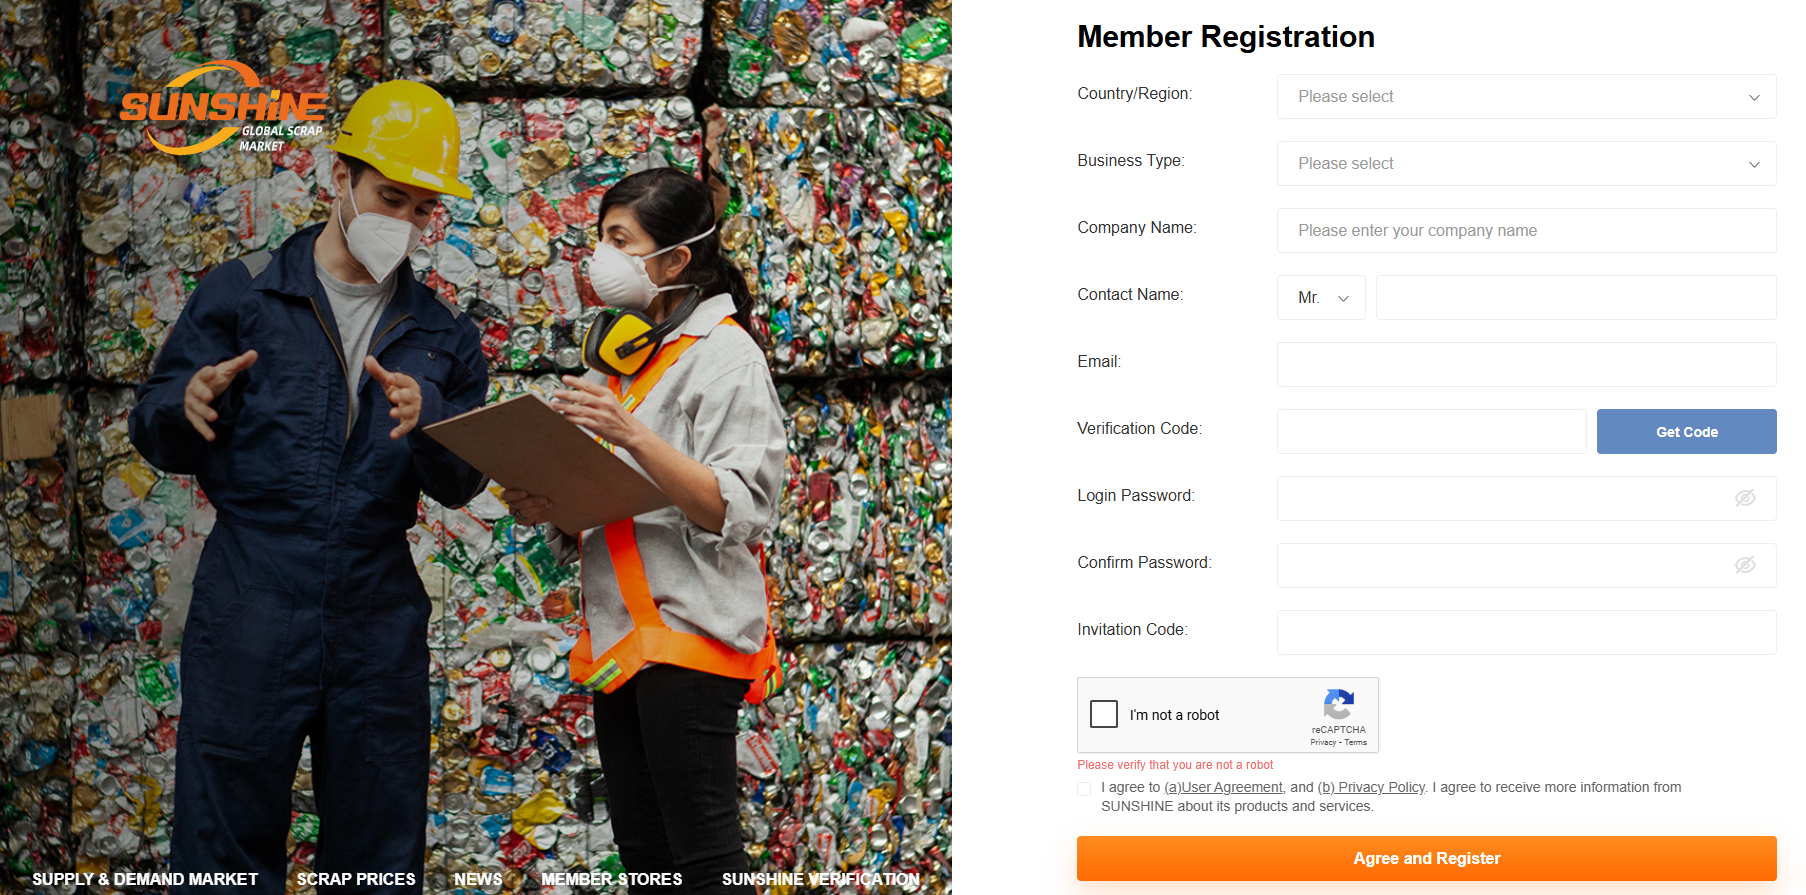Tick the user agreement consent checkbox
1806x895 pixels.
click(1084, 789)
